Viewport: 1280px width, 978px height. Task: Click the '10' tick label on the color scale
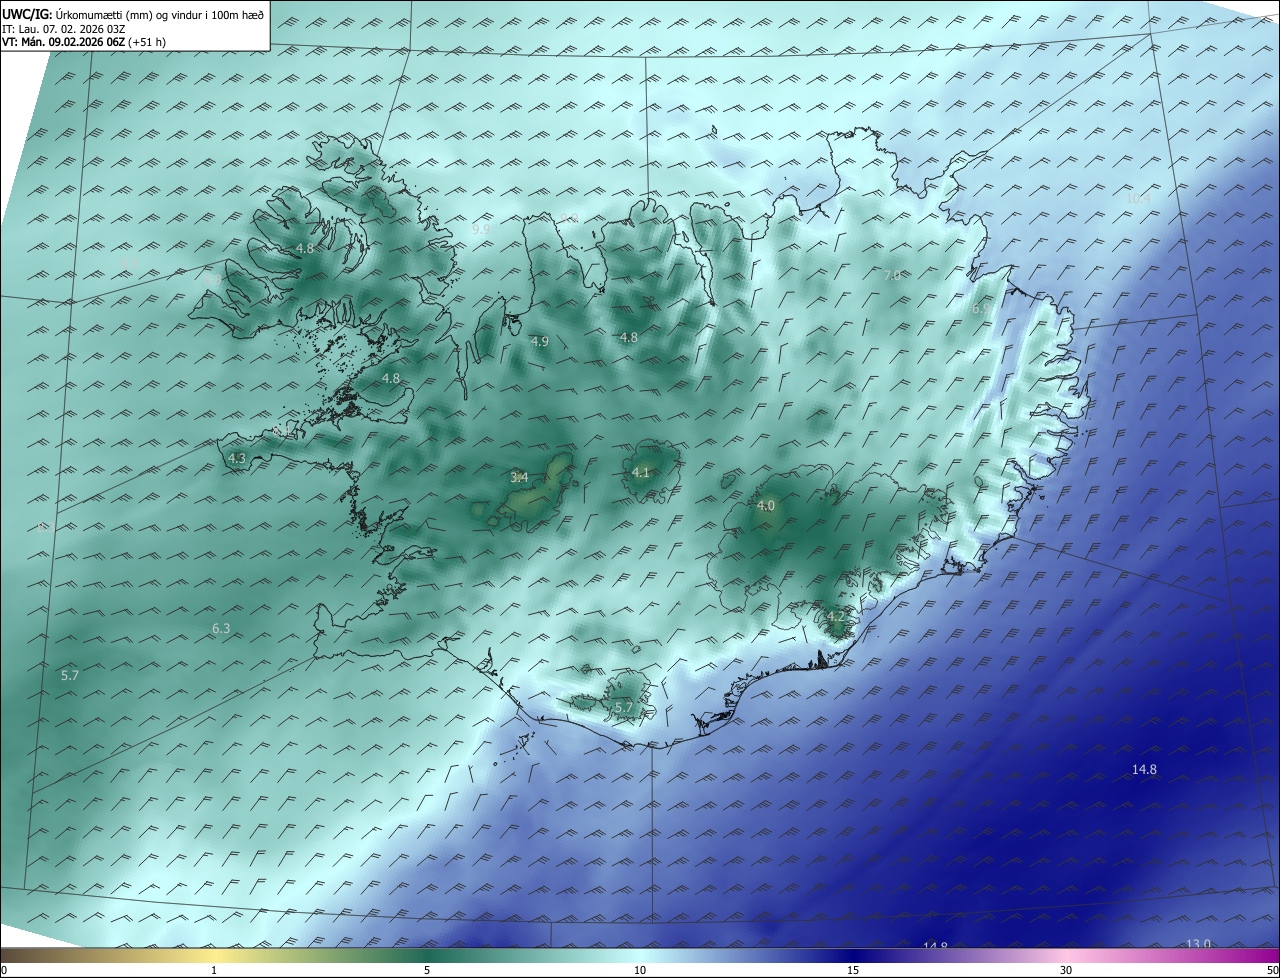pos(640,970)
